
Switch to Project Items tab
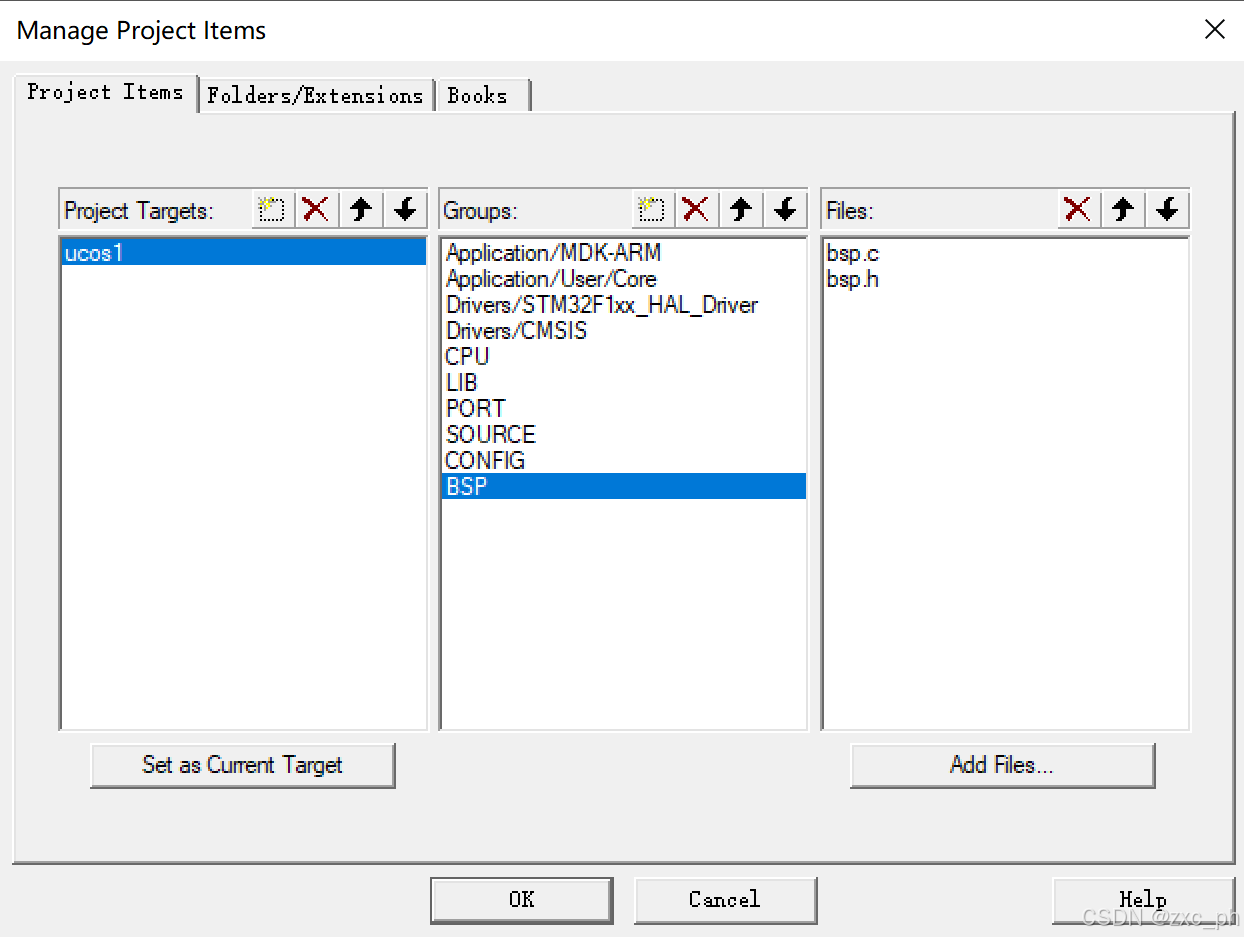106,92
